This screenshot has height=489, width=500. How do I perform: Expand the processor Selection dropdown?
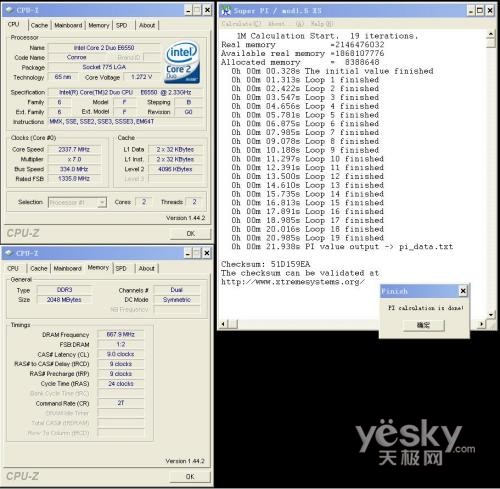[x=102, y=202]
